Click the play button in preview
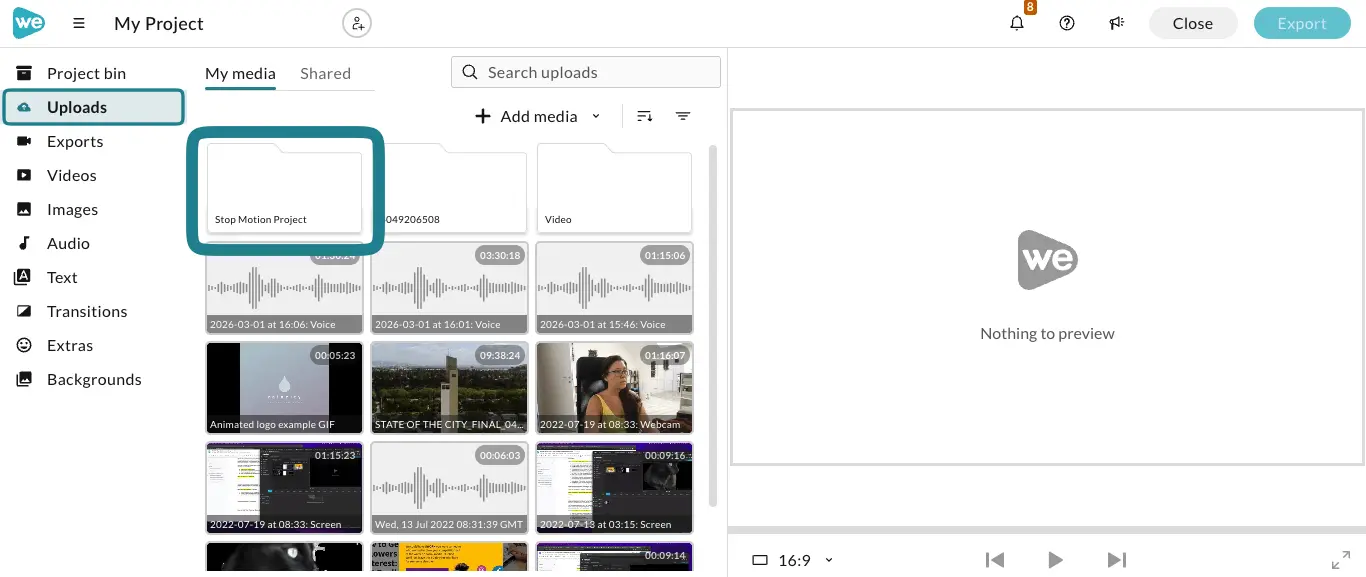This screenshot has height=577, width=1366. (1055, 560)
